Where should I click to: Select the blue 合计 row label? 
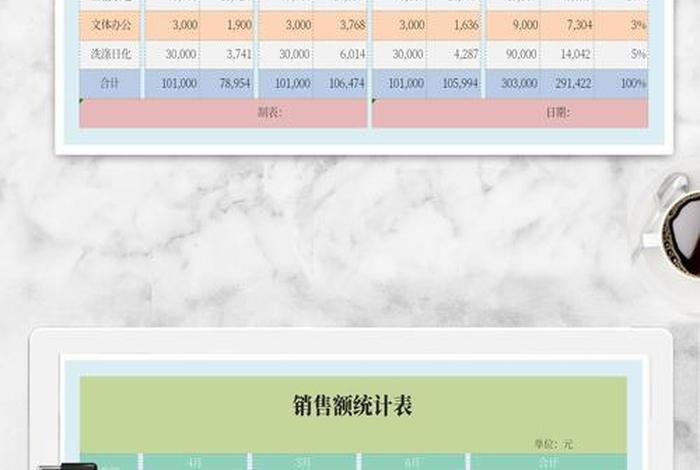[x=110, y=83]
